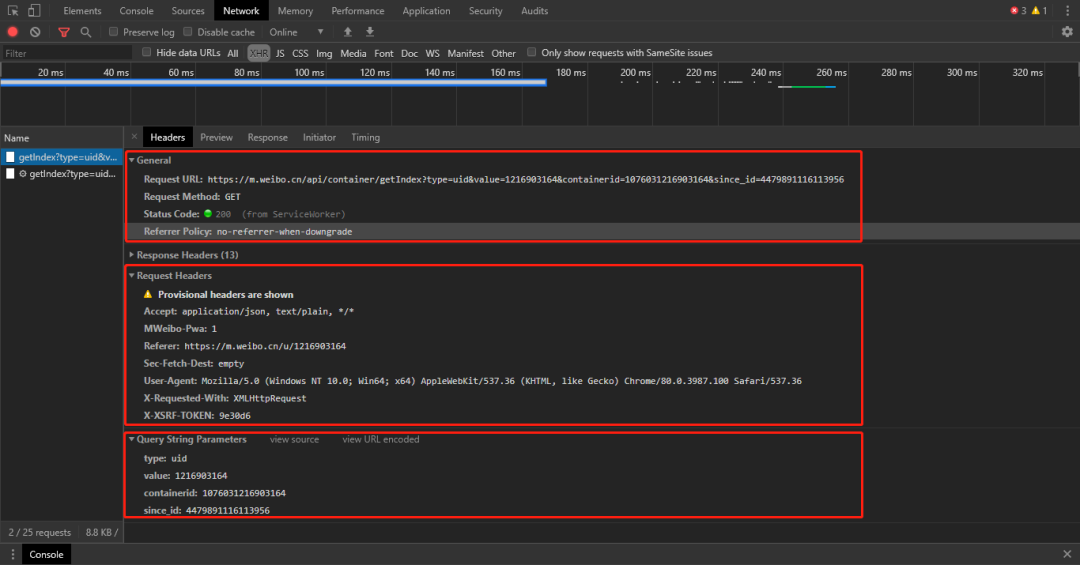Toggle the filter funnel icon
The height and width of the screenshot is (565, 1080).
[x=64, y=32]
